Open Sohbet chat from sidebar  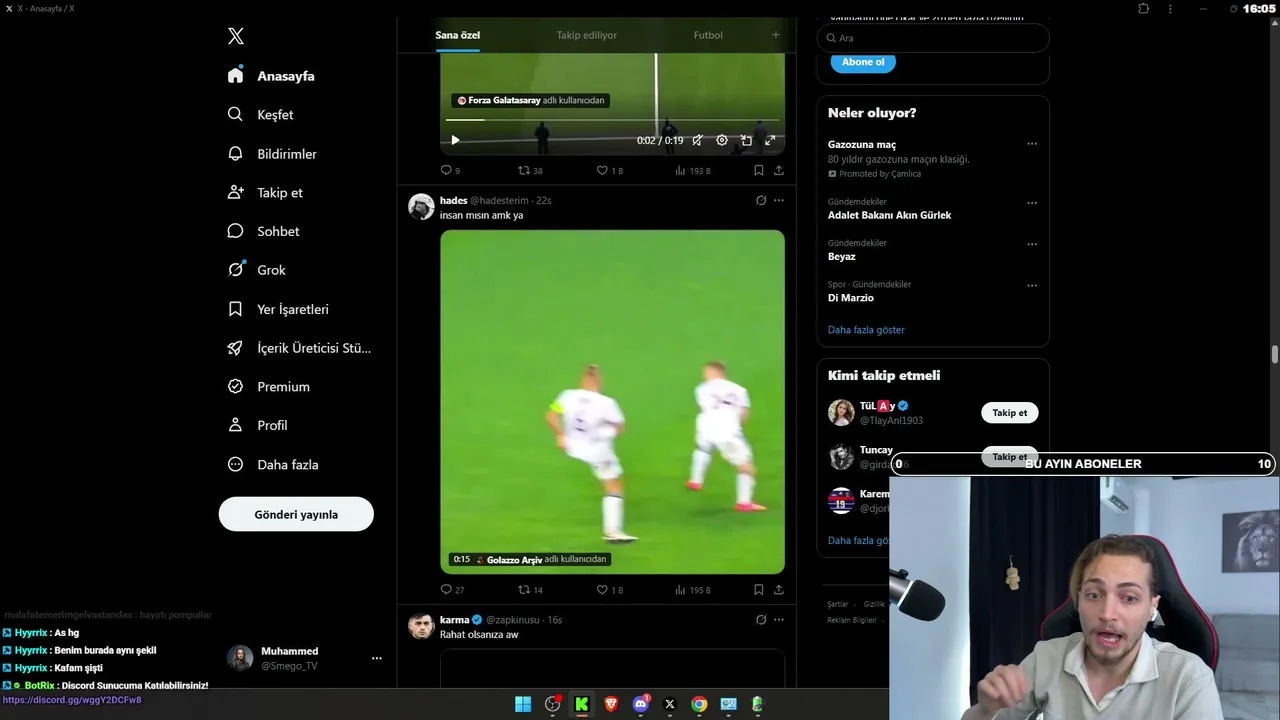pyautogui.click(x=263, y=231)
